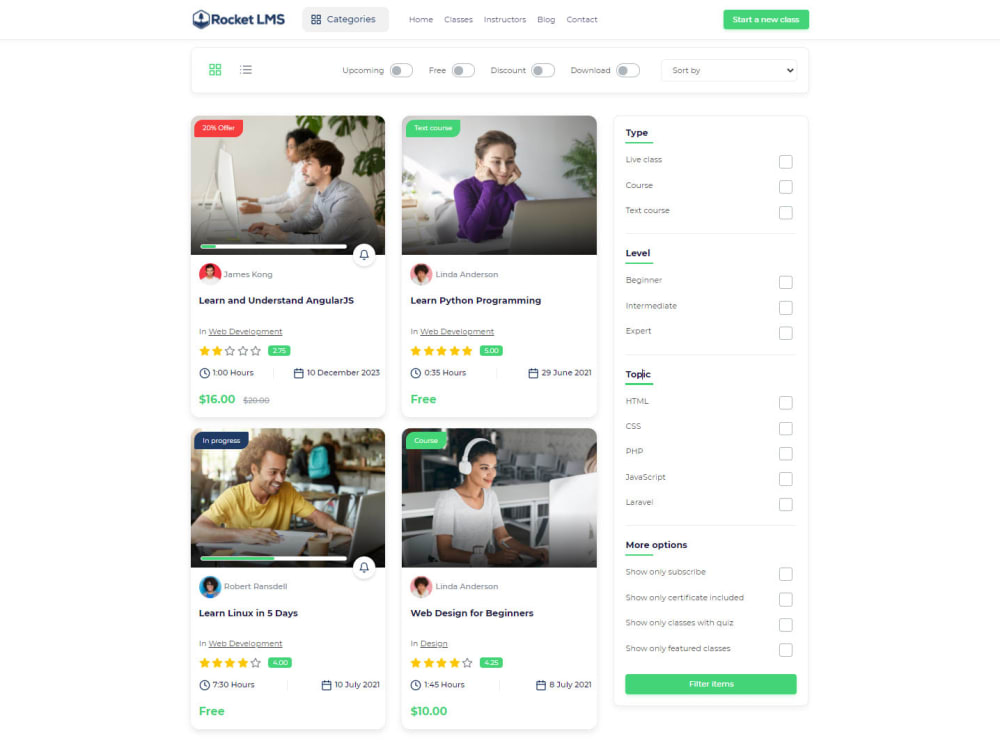The width and height of the screenshot is (1000, 750).
Task: Open the Web Development category link
Action: (245, 331)
